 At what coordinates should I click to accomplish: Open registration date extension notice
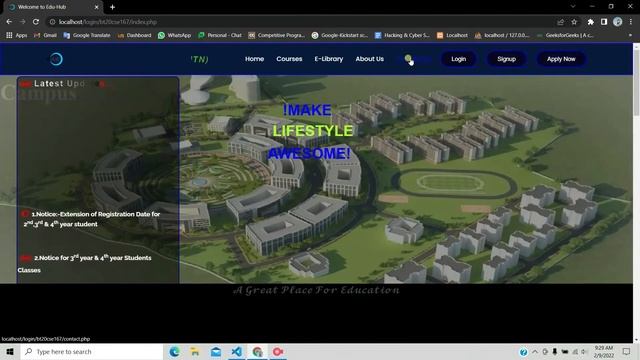[92, 219]
